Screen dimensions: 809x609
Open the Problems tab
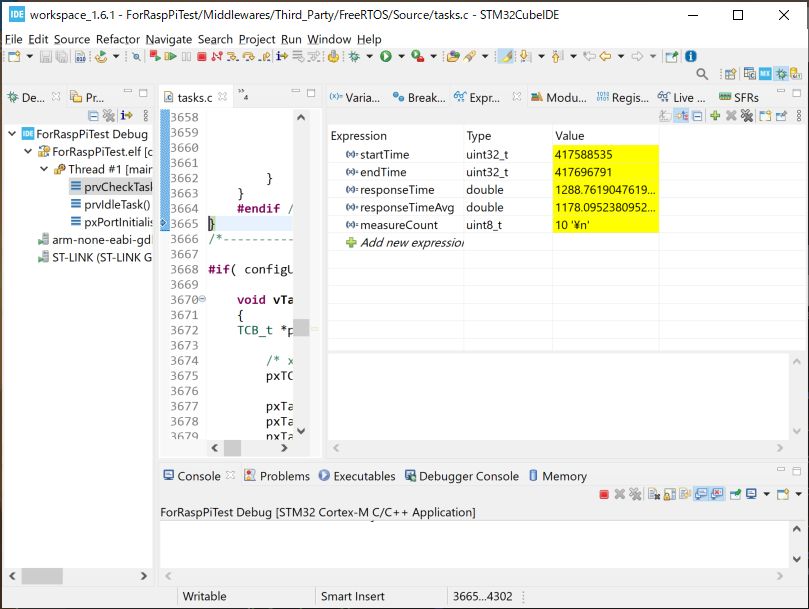pyautogui.click(x=277, y=476)
